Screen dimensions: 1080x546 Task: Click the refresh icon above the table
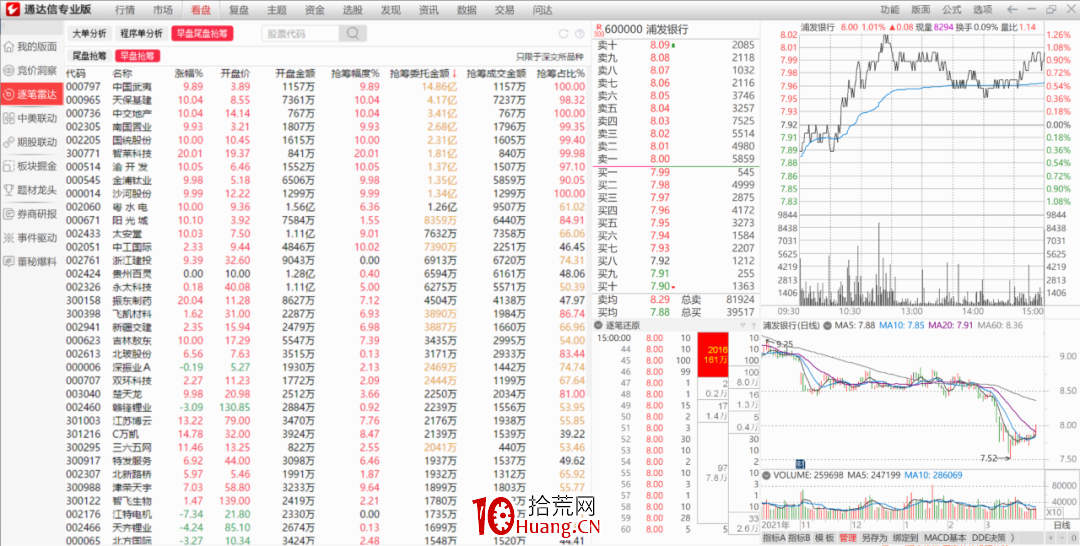coord(563,34)
